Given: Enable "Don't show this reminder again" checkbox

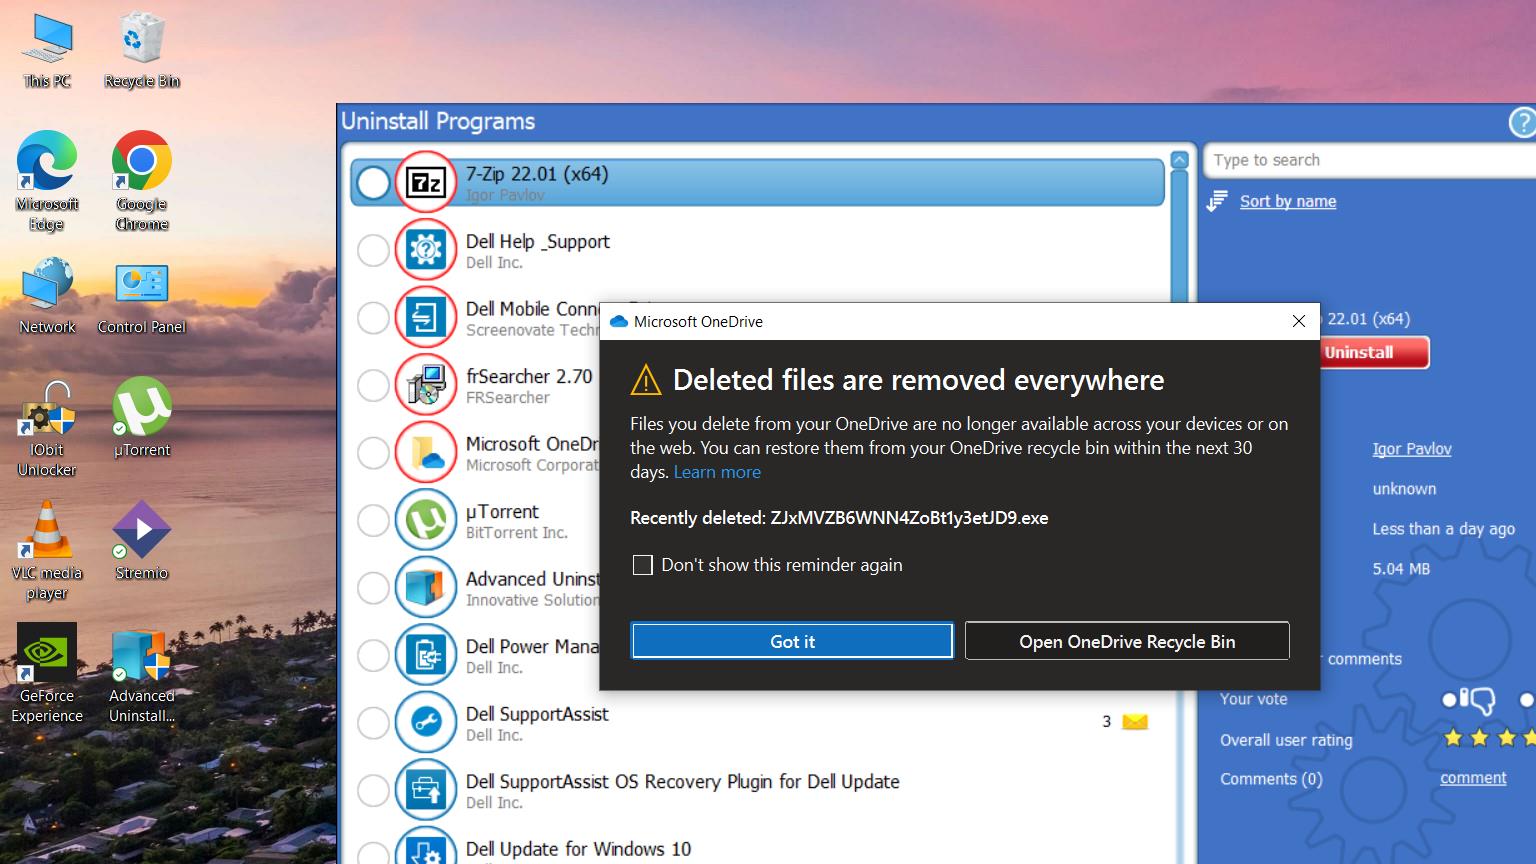Looking at the screenshot, I should (x=643, y=565).
